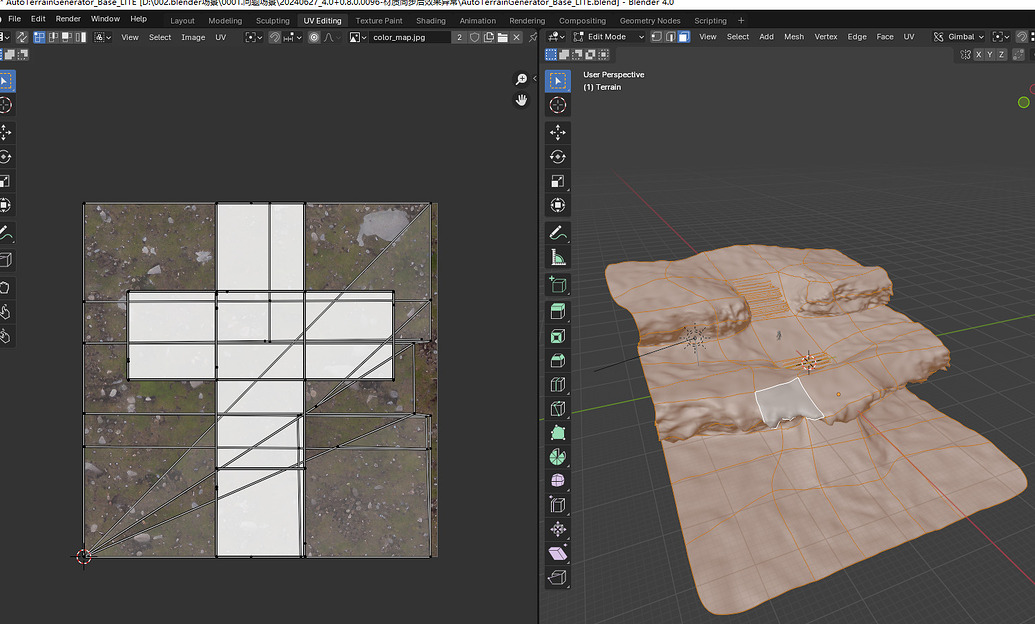The image size is (1035, 624).
Task: Enable UV vertex selection mode
Action: (x=40, y=37)
